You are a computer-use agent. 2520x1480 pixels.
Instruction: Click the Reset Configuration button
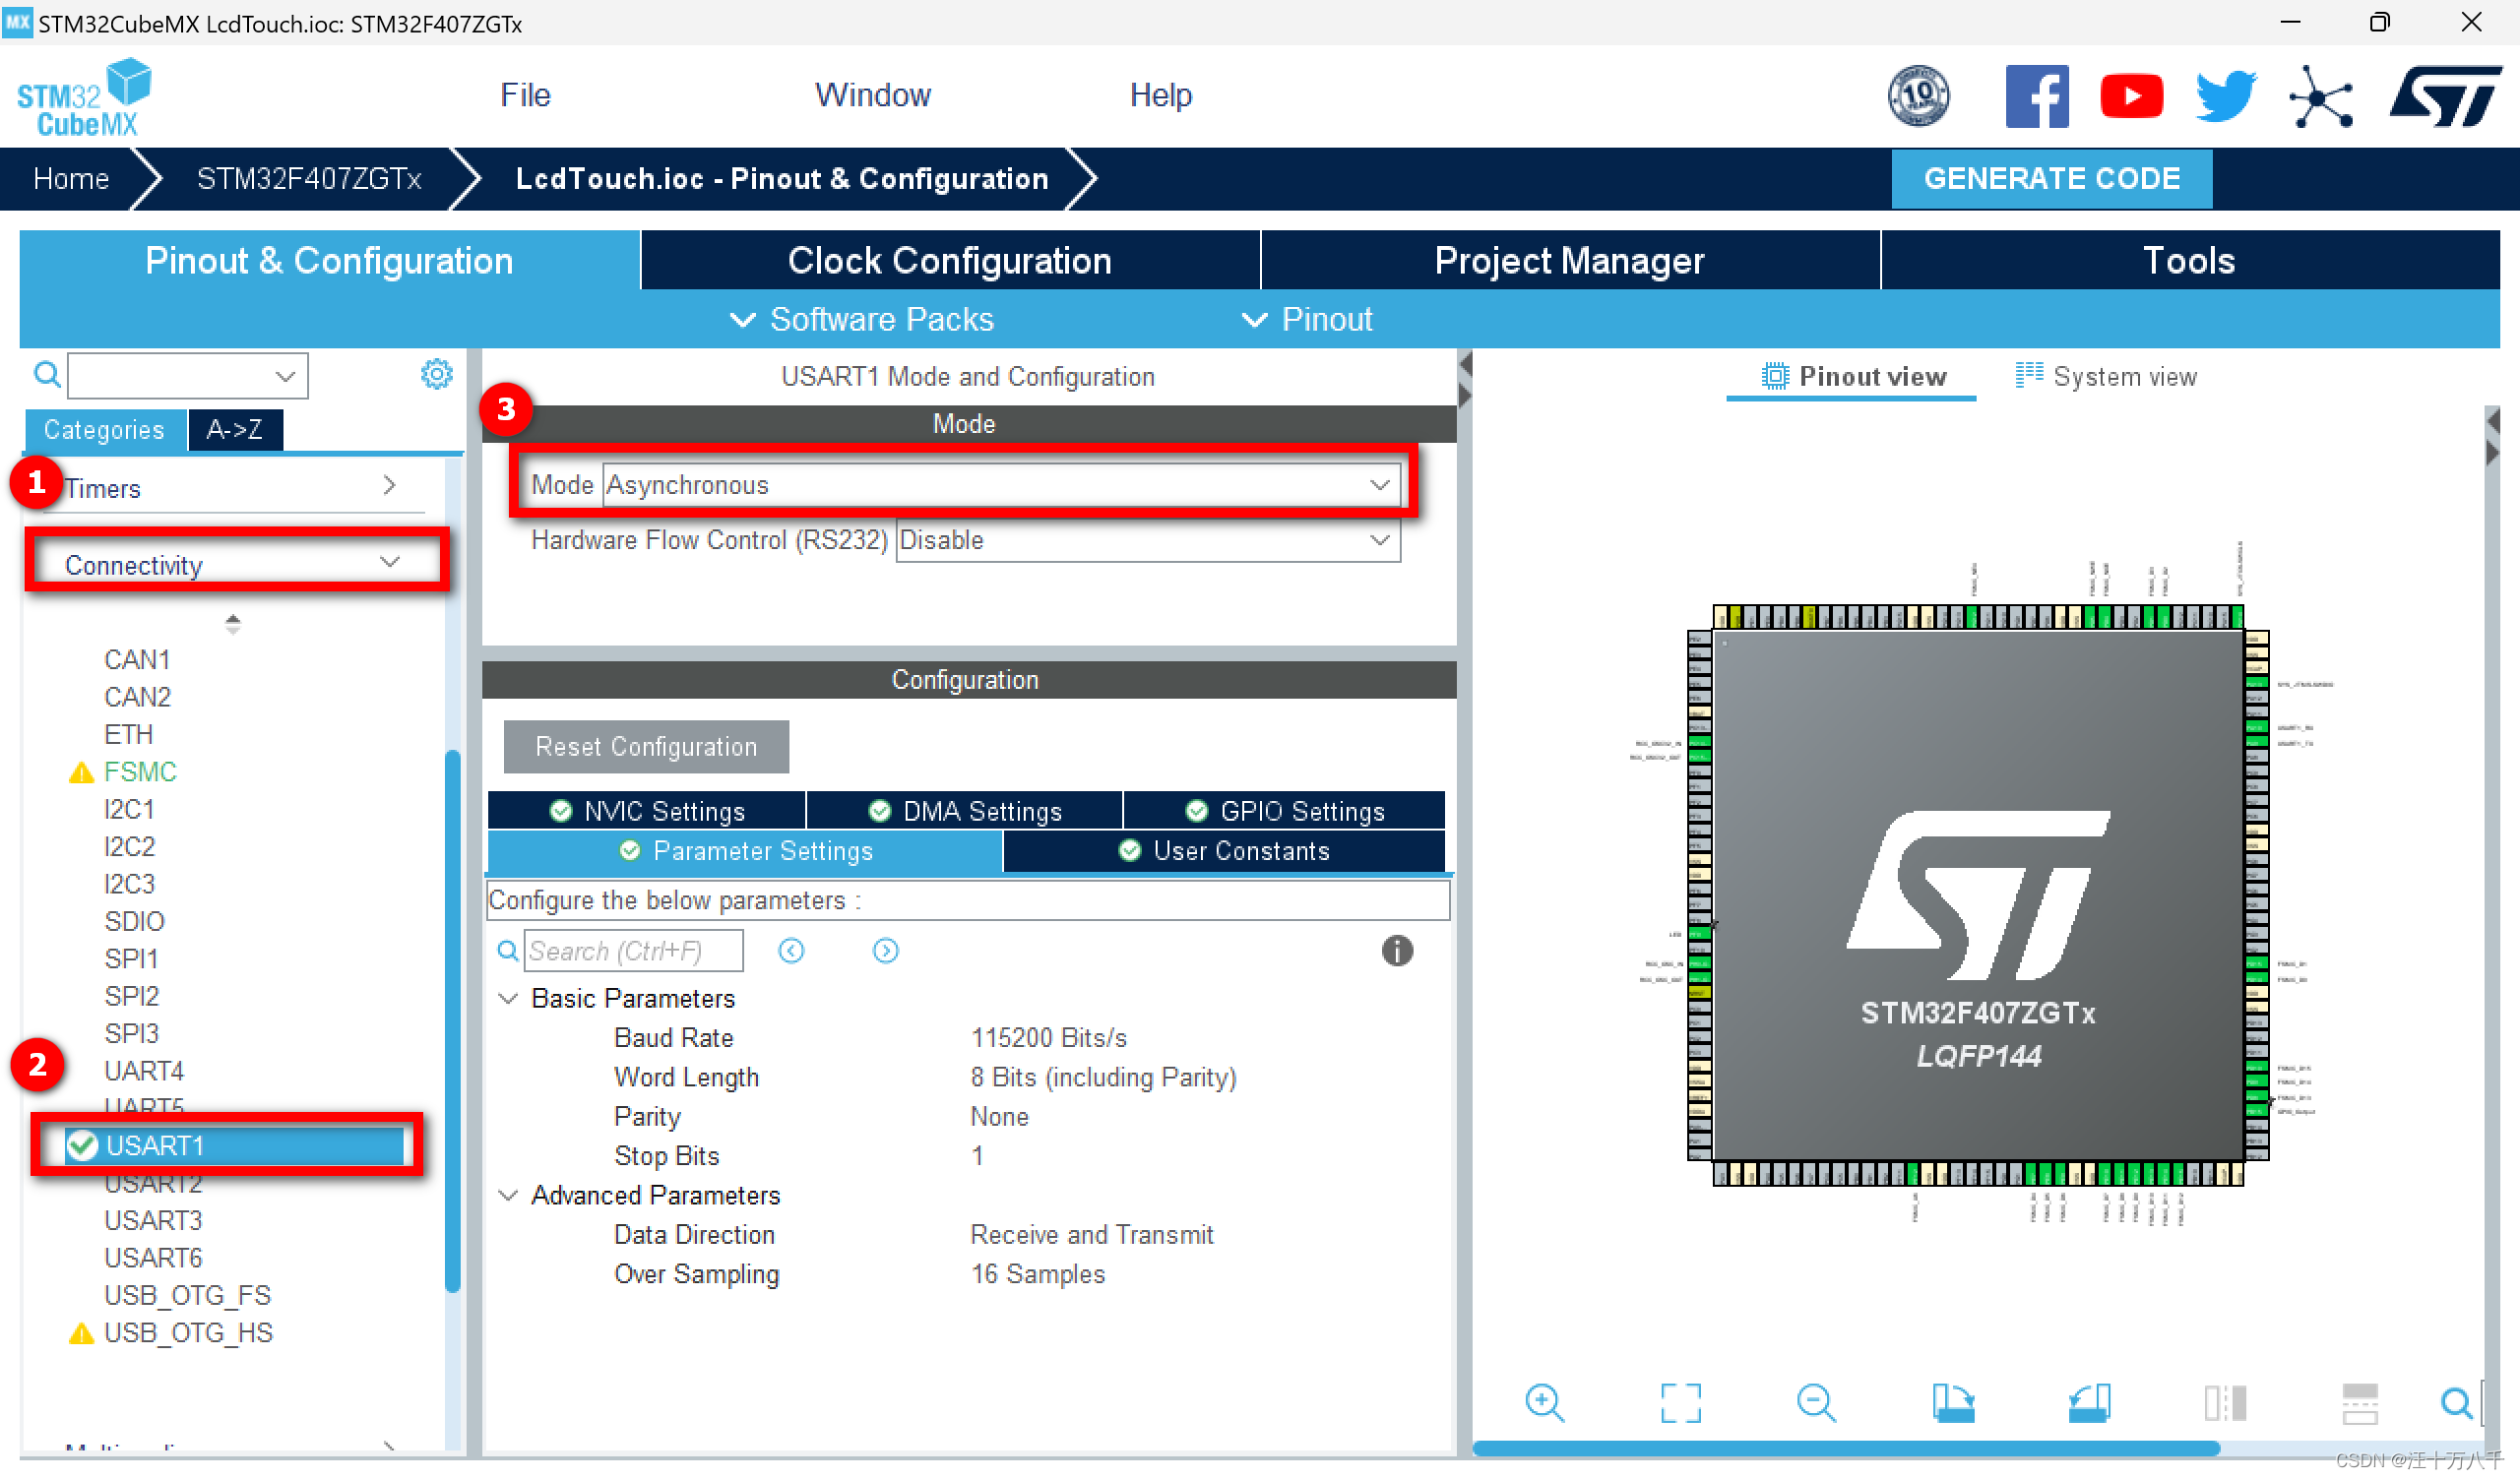click(x=642, y=745)
